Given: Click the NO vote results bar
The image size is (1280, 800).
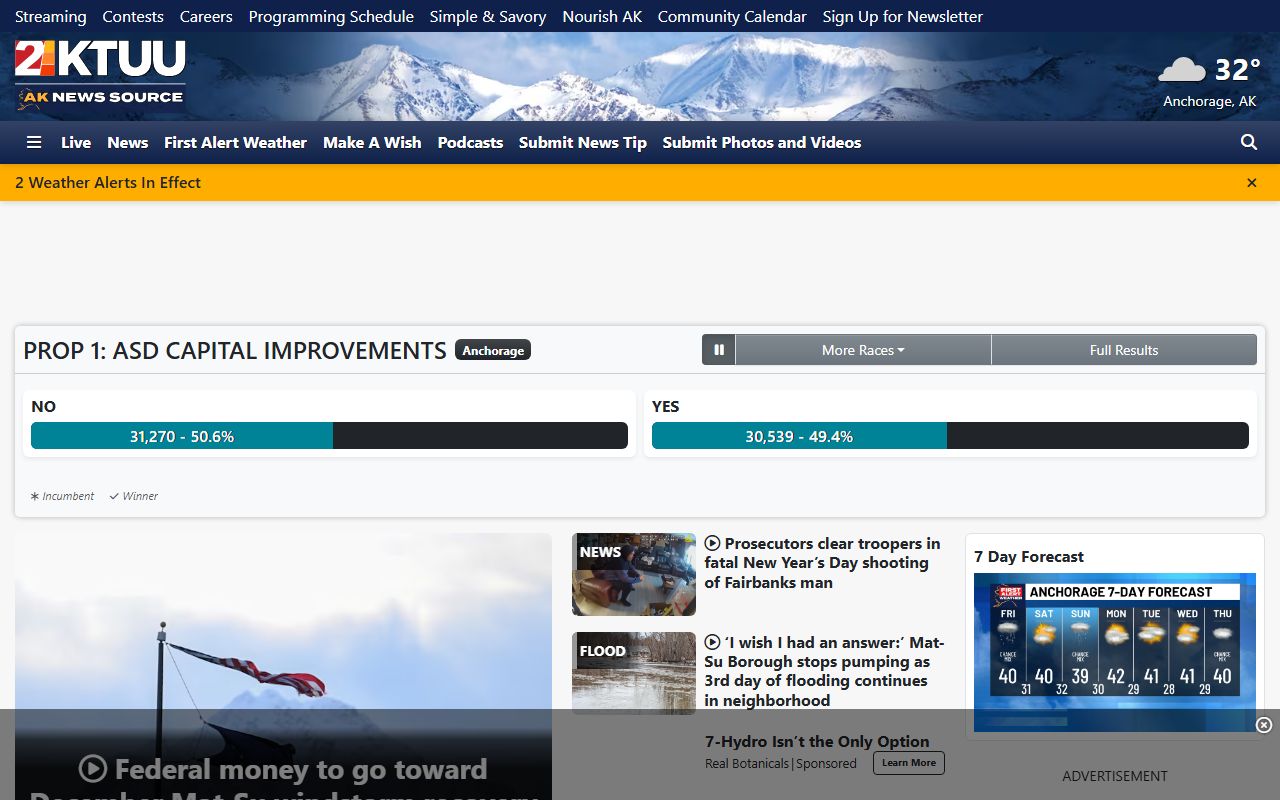Looking at the screenshot, I should (x=329, y=436).
